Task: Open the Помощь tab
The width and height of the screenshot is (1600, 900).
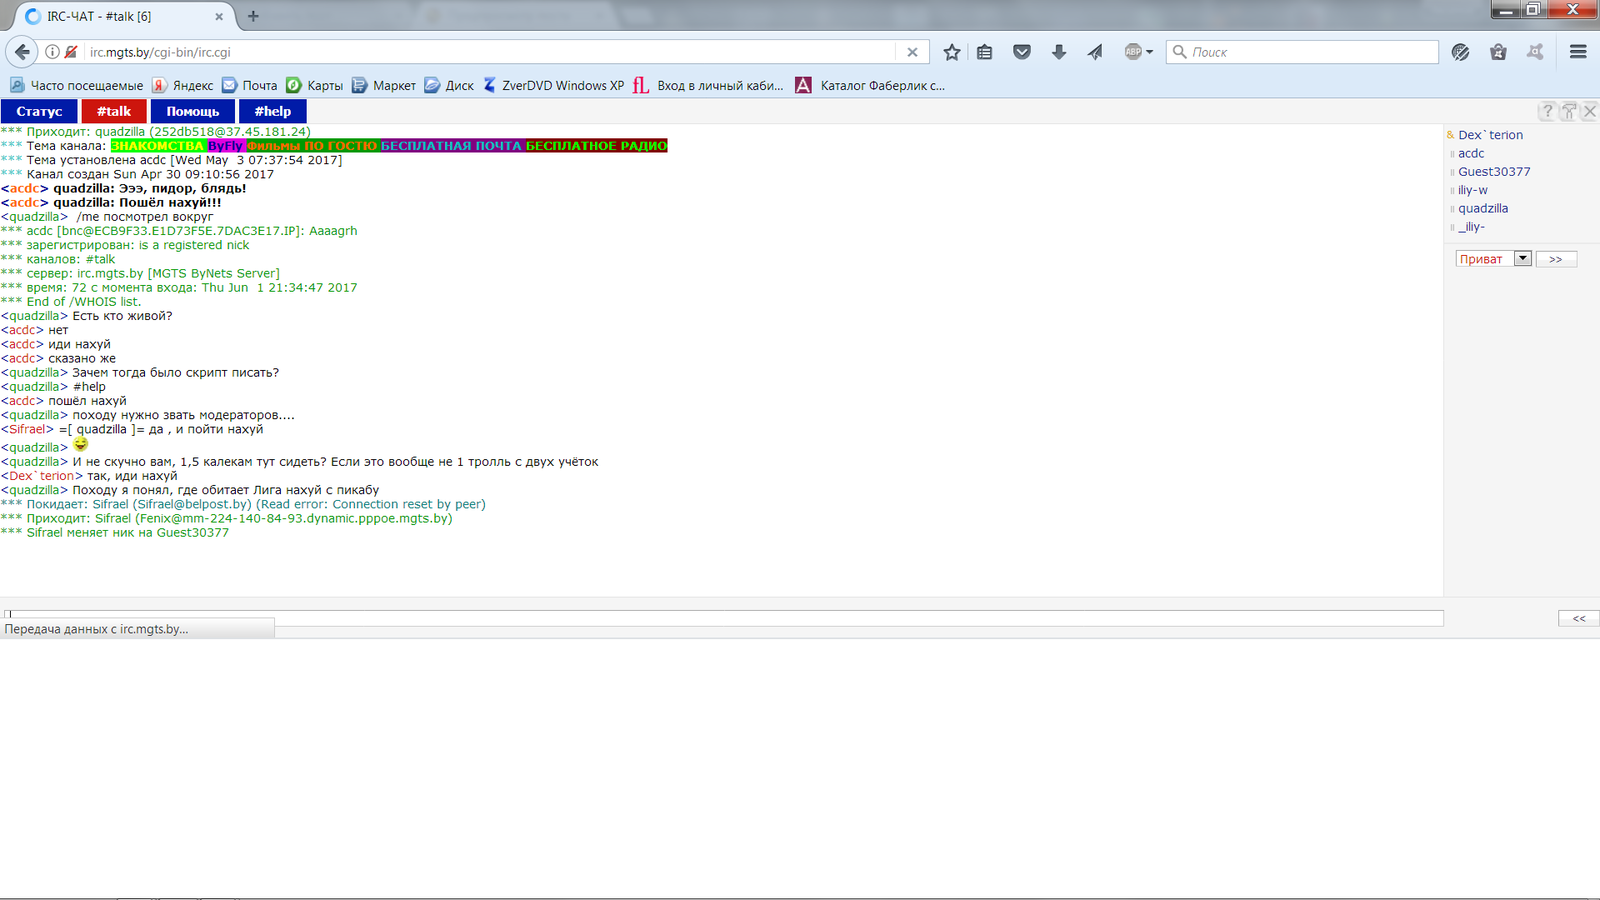Action: pyautogui.click(x=192, y=111)
